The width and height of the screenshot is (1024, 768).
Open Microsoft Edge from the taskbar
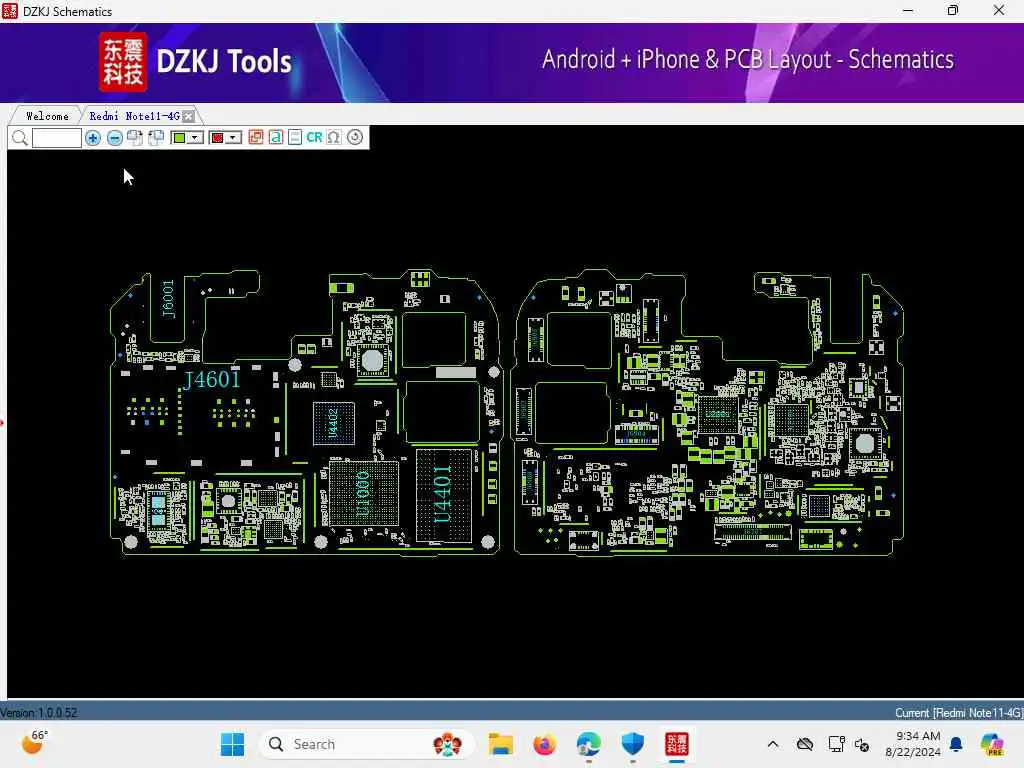tap(588, 744)
